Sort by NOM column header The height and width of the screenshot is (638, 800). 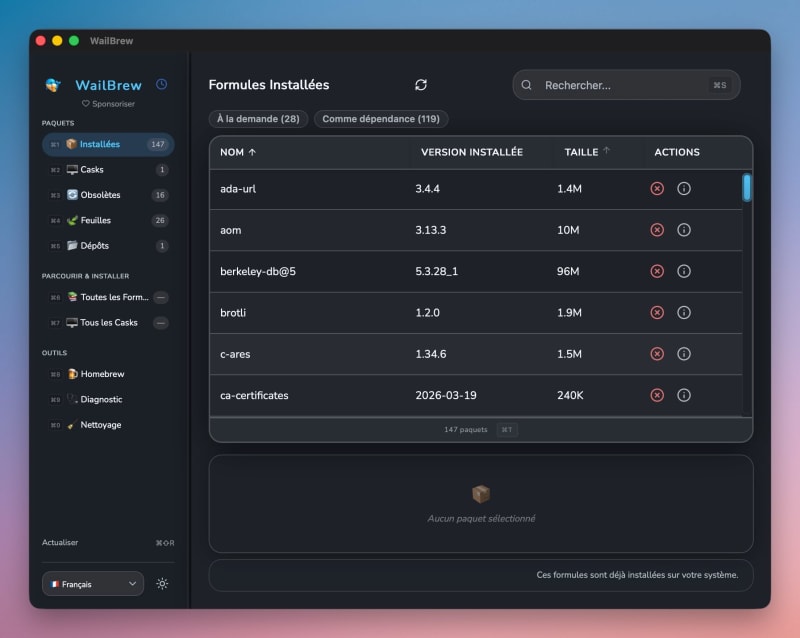[238, 152]
